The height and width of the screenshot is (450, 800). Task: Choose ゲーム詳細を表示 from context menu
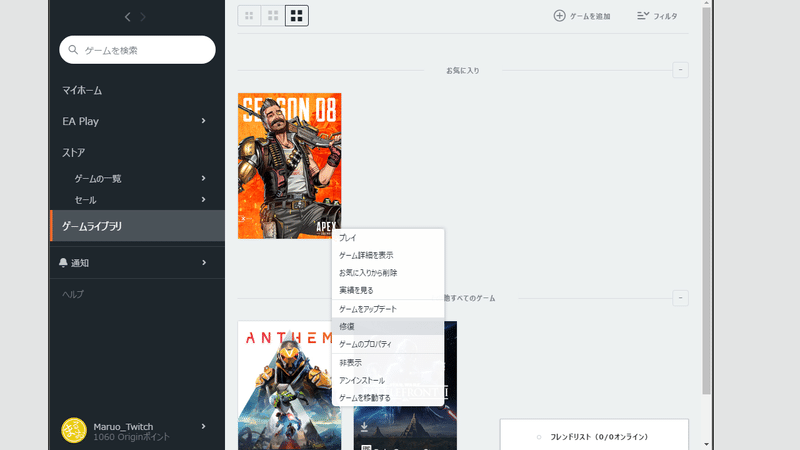point(388,255)
